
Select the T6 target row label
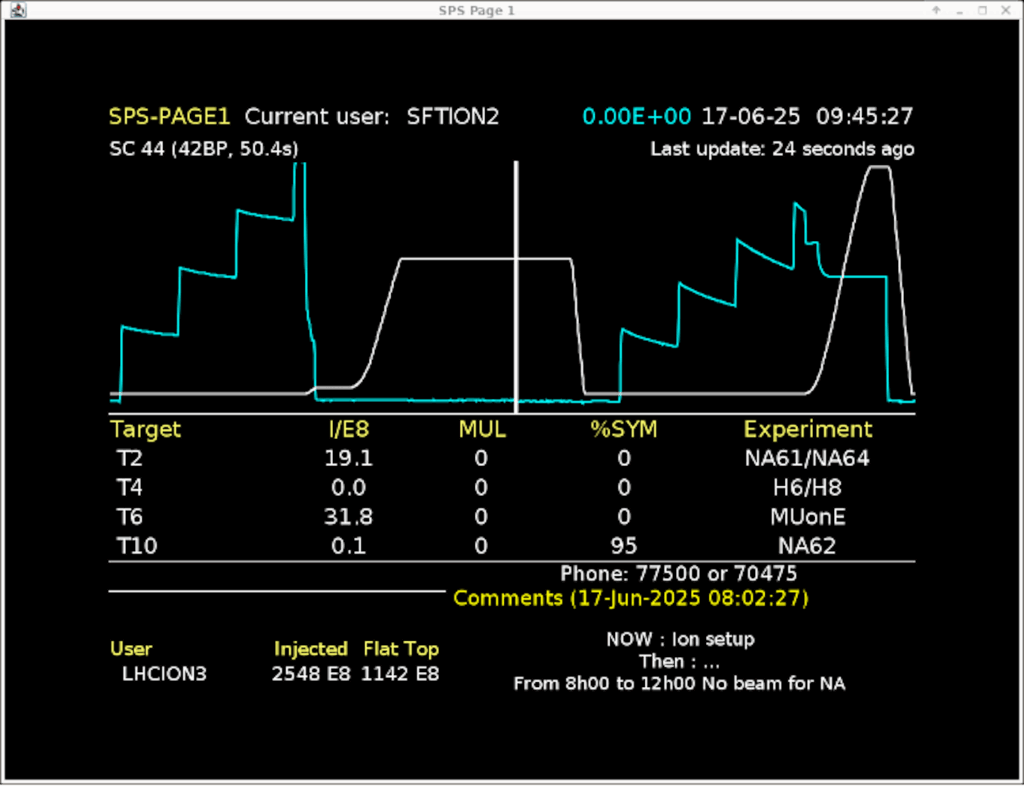click(x=129, y=517)
